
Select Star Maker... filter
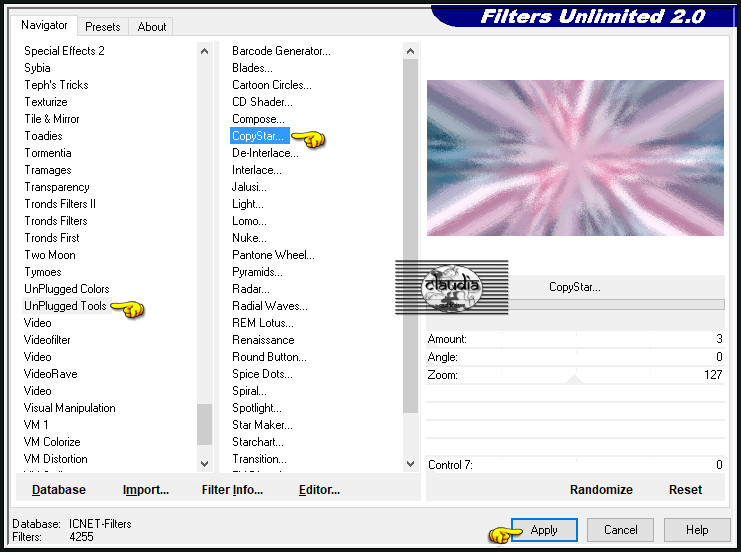pyautogui.click(x=262, y=425)
